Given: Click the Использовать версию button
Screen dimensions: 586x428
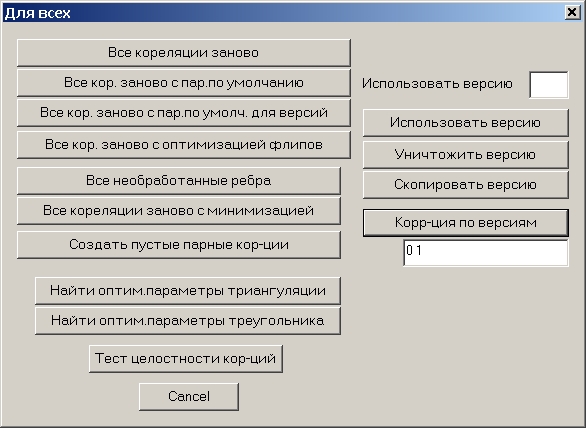Looking at the screenshot, I should (x=466, y=123).
